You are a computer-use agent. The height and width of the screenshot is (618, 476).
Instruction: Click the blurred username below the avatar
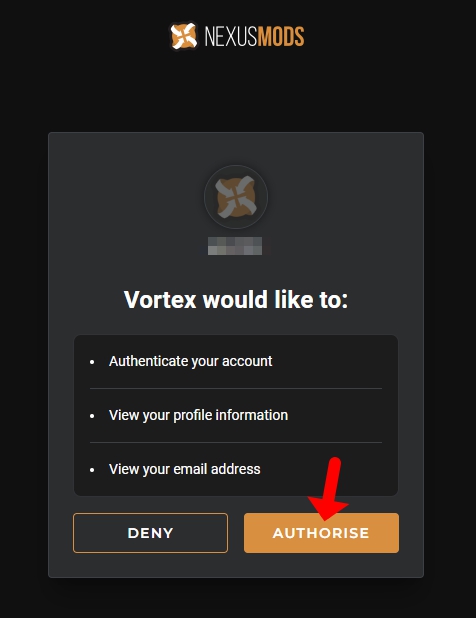point(235,246)
